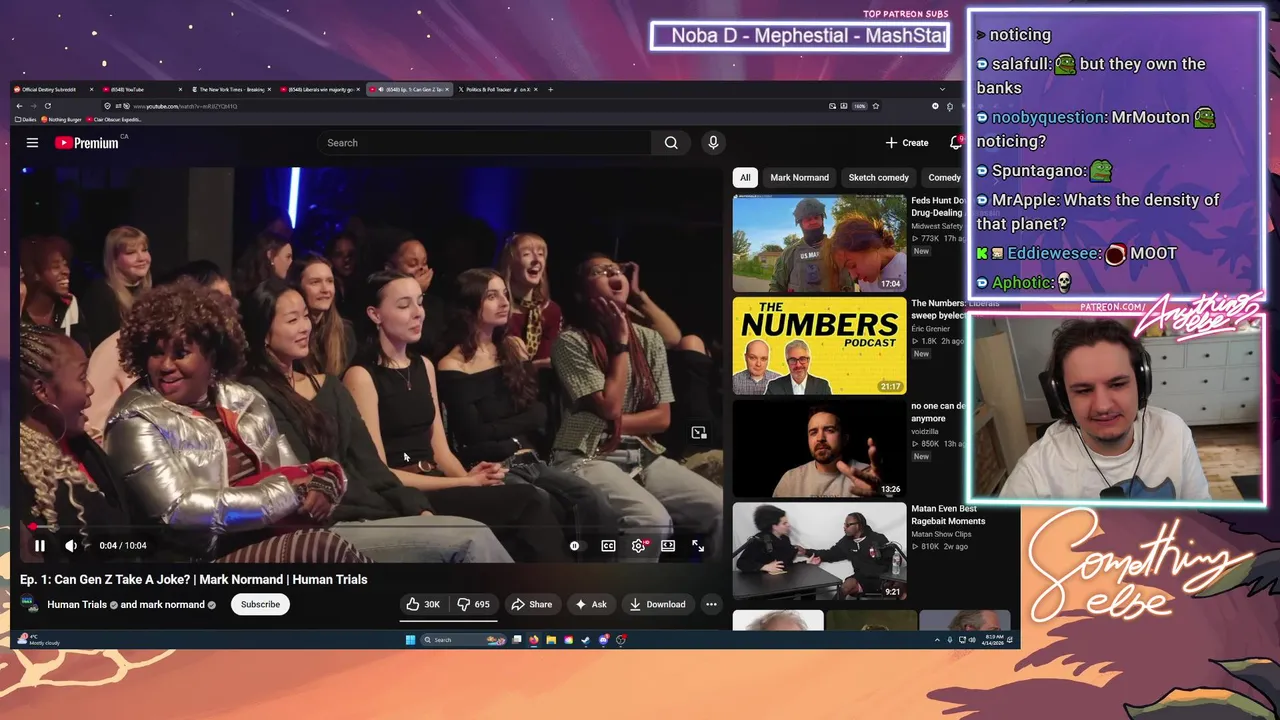Open more actions three-dot menu
The image size is (1280, 720).
click(711, 604)
